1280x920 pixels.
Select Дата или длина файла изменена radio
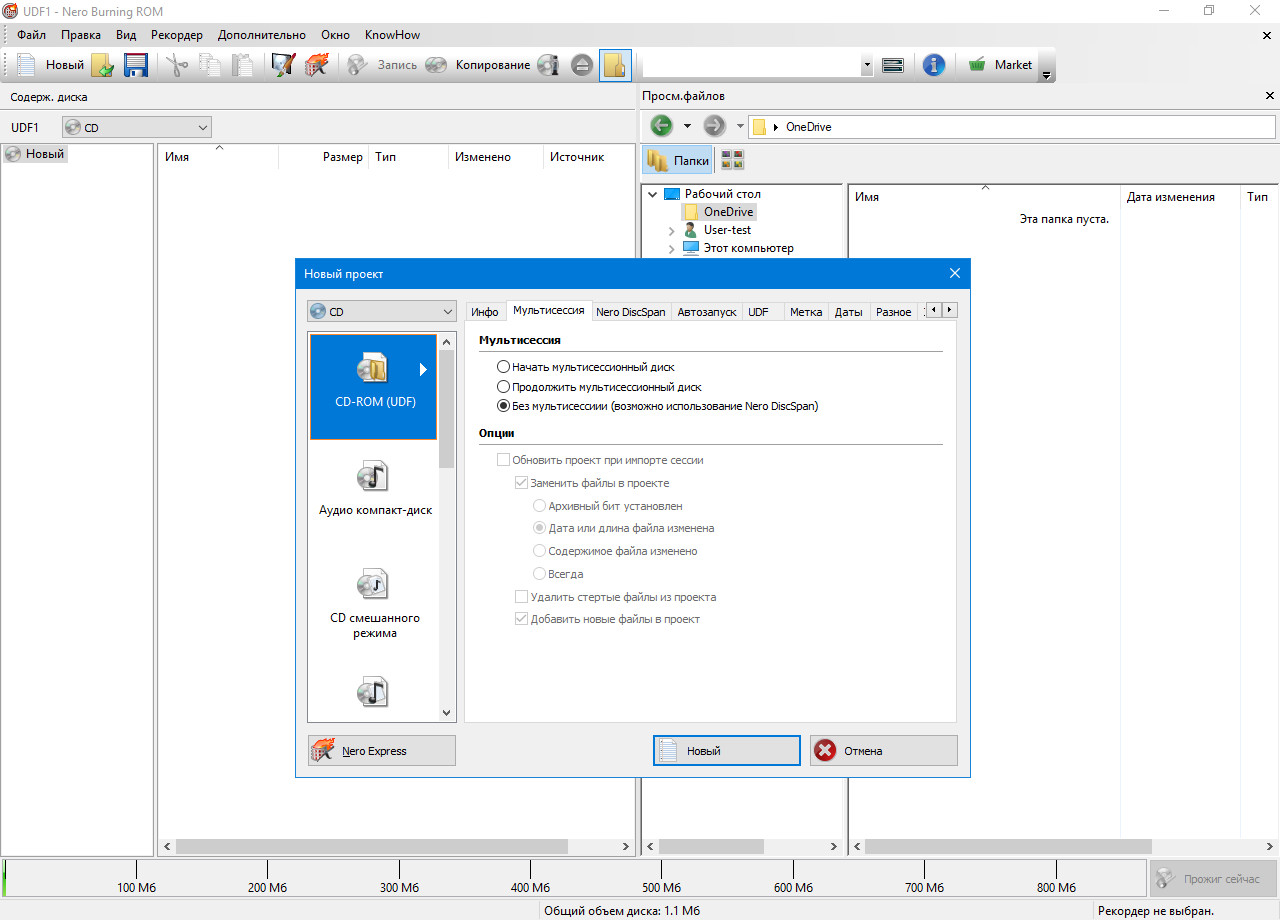point(540,528)
